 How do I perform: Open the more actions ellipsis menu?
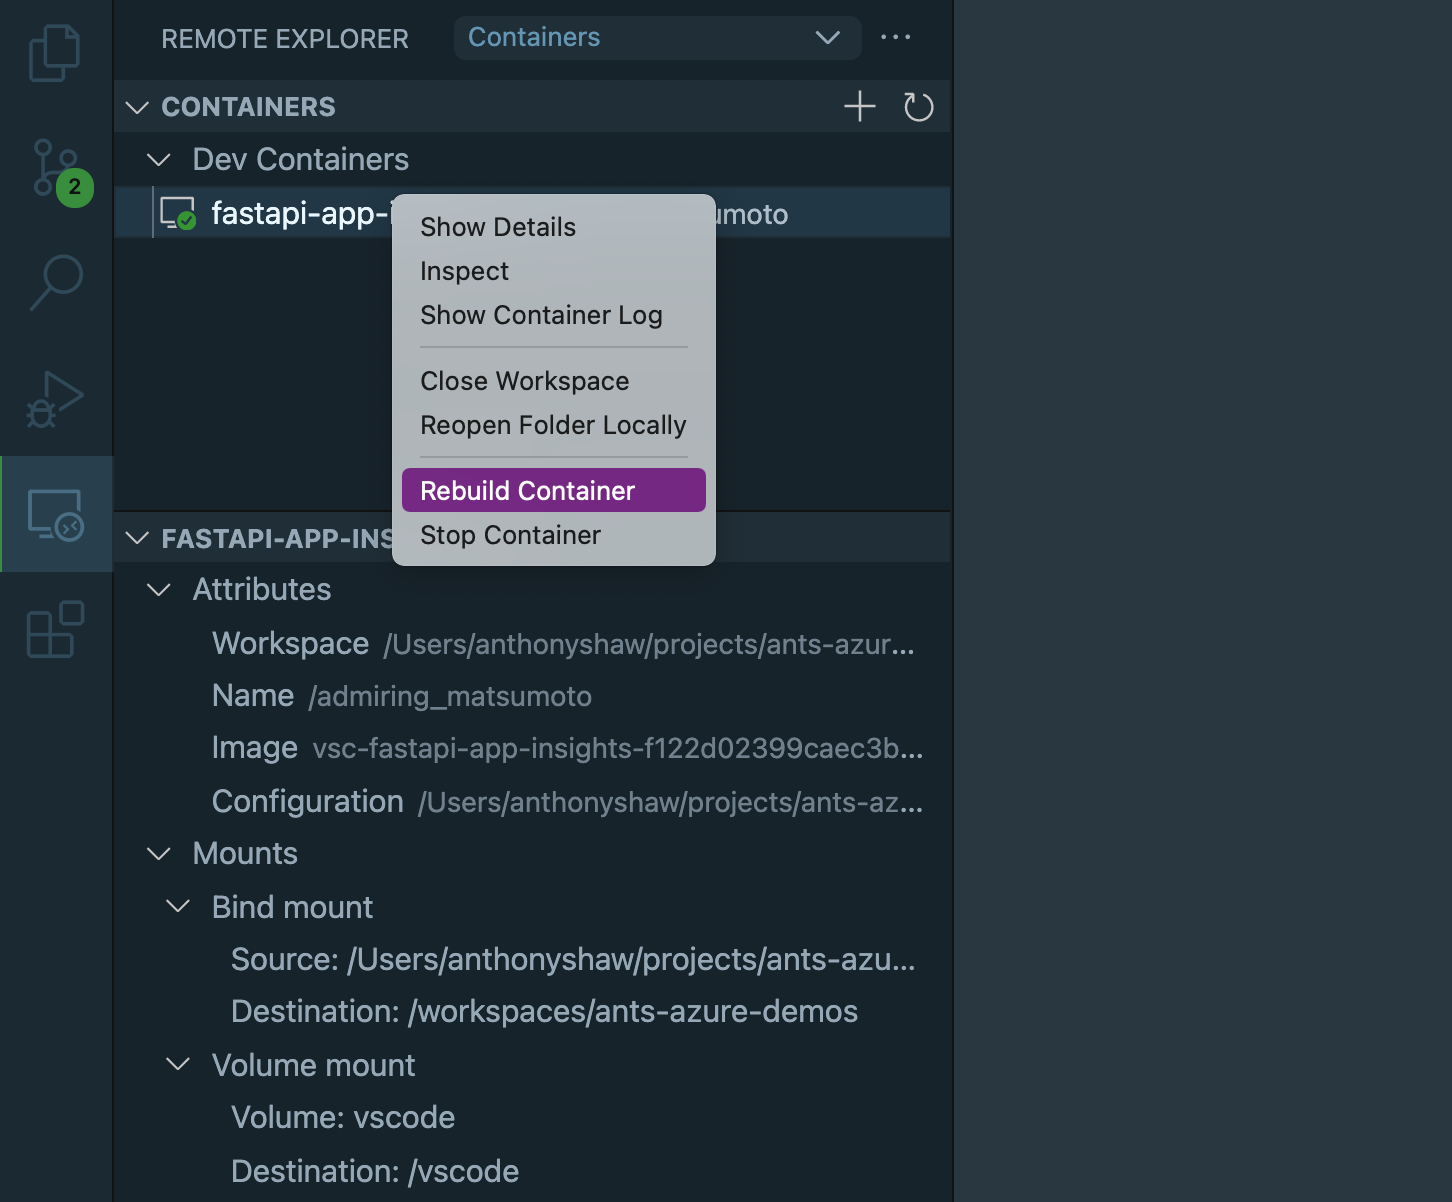[895, 37]
